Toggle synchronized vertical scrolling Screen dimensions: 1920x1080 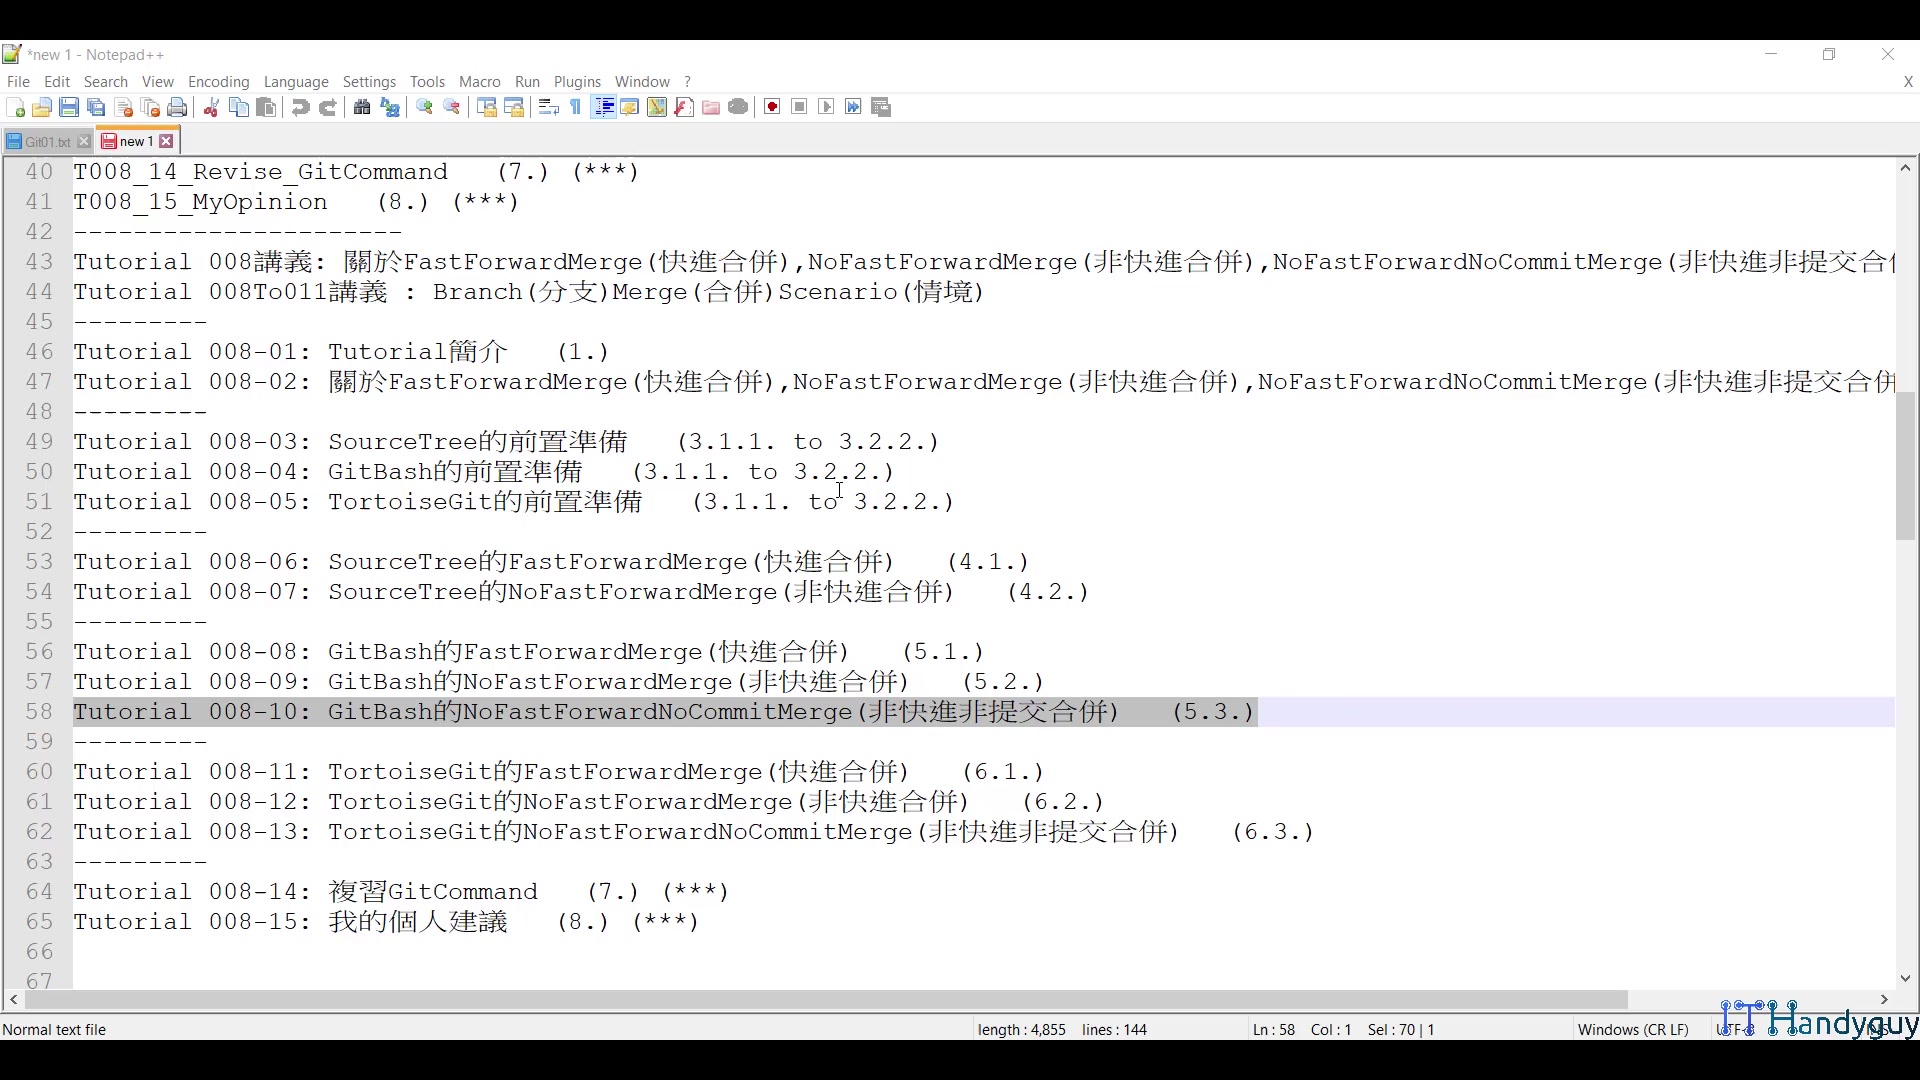tap(487, 107)
